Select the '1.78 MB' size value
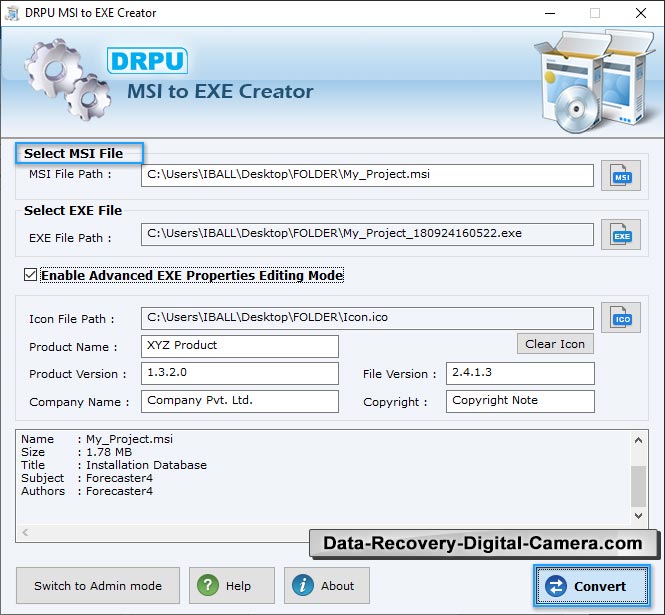The height and width of the screenshot is (615, 665). pos(109,452)
